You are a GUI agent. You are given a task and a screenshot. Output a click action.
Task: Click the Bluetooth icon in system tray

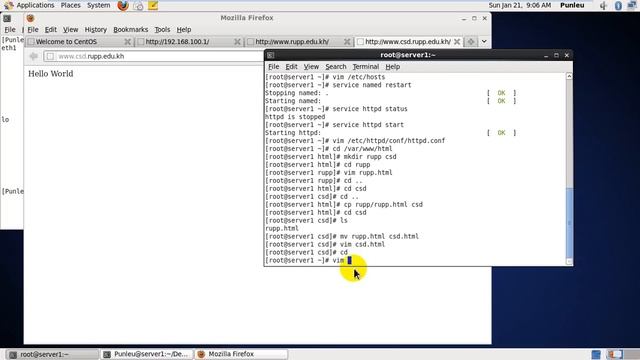pyautogui.click(x=618, y=6)
